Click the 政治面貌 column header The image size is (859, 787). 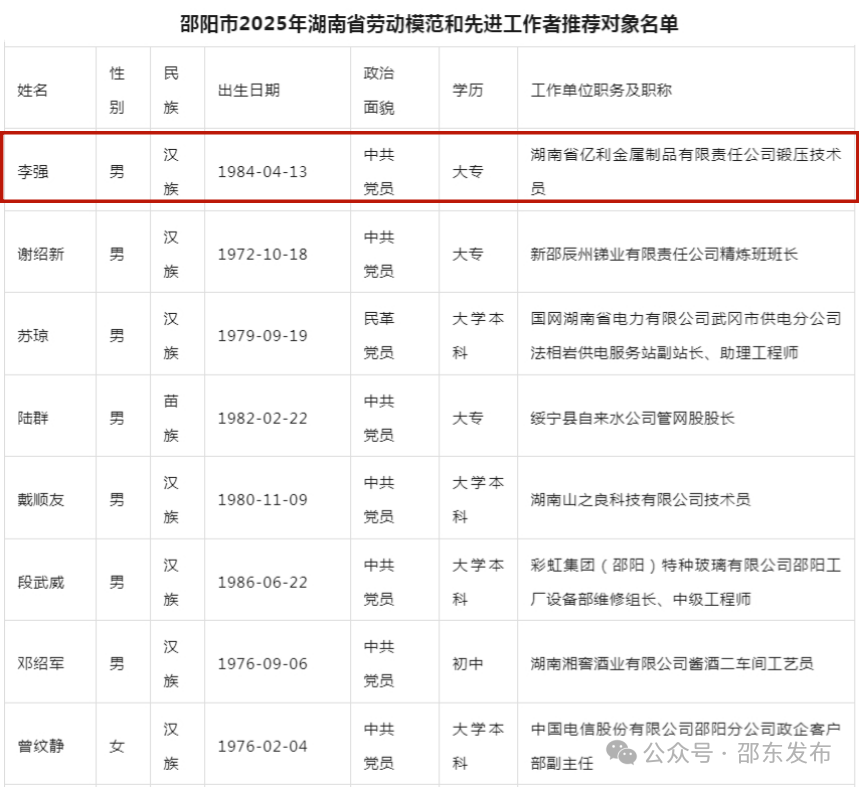coord(379,90)
